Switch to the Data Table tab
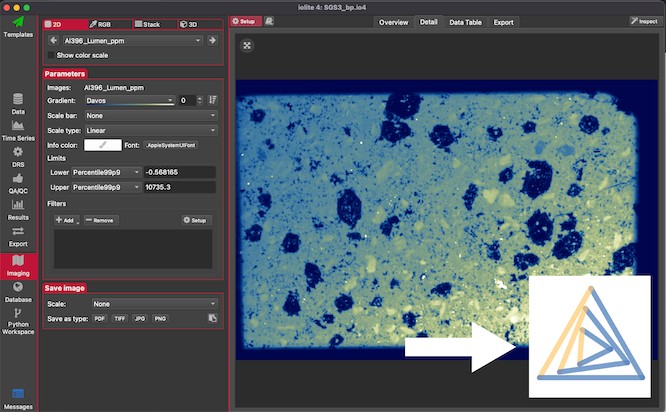Viewport: 666px width, 412px height. click(x=466, y=23)
